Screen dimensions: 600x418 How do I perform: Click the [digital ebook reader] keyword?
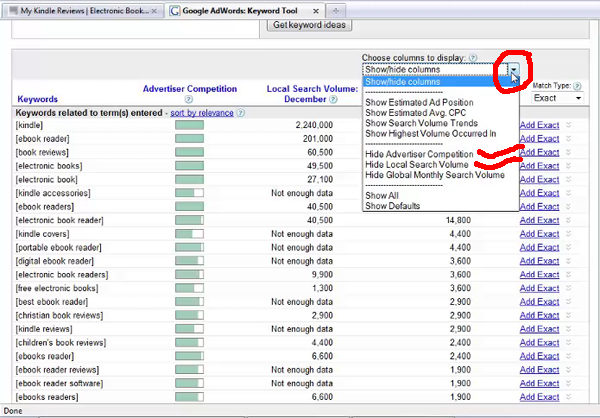(x=54, y=261)
